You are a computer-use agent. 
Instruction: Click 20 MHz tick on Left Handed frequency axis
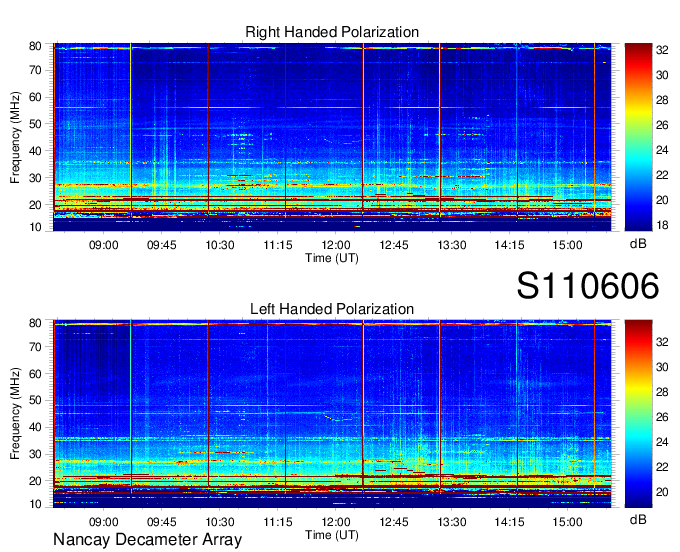(36, 481)
